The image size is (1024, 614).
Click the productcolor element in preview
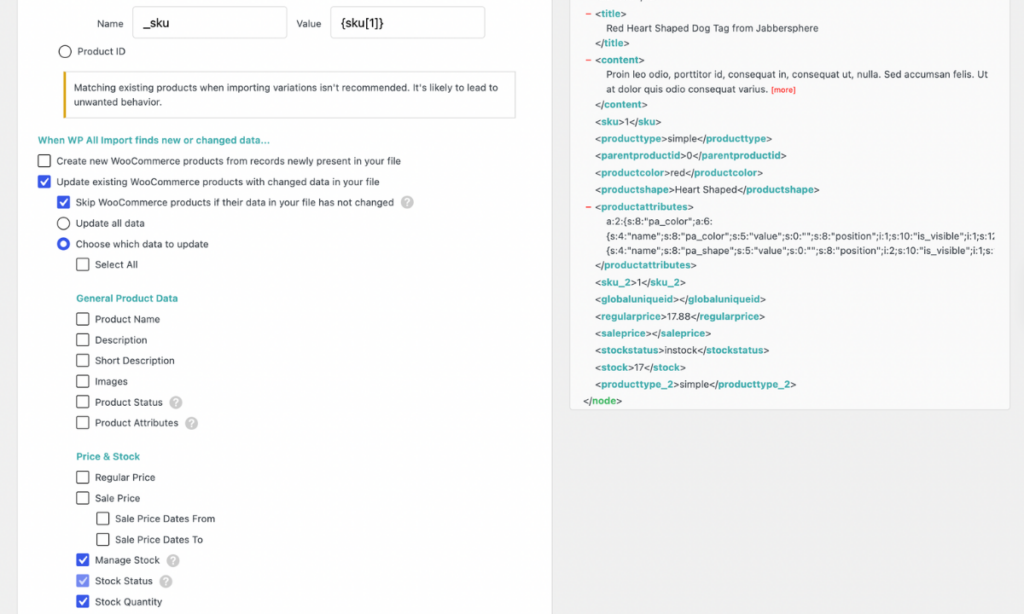coord(679,173)
